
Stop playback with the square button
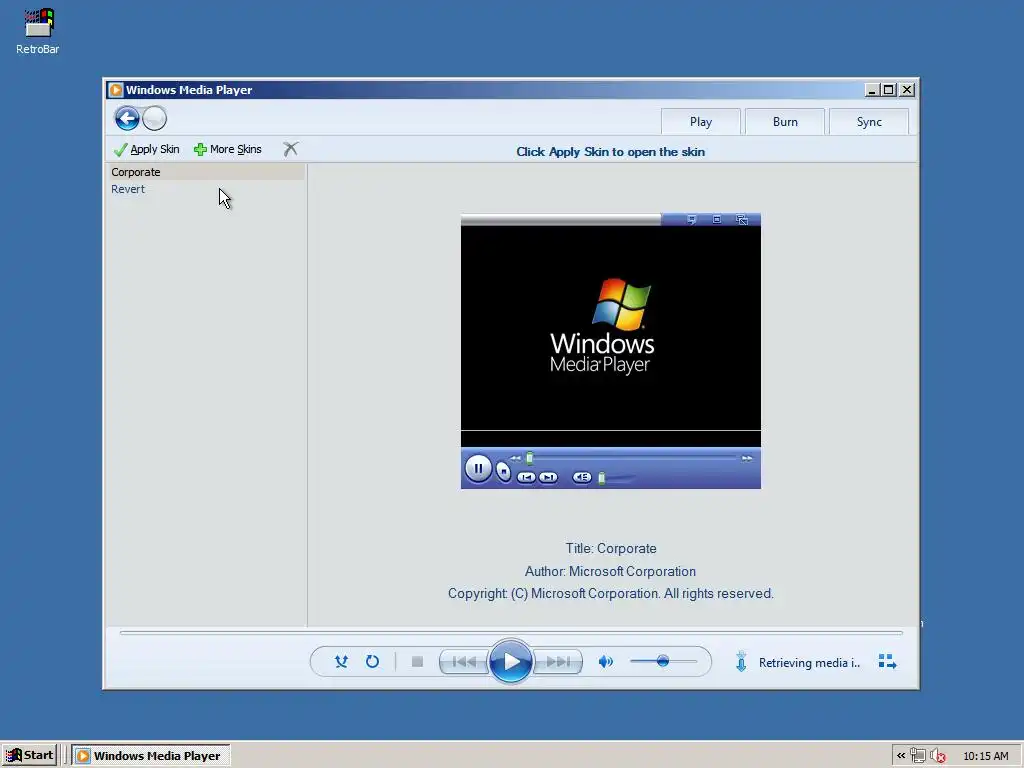[x=417, y=662]
